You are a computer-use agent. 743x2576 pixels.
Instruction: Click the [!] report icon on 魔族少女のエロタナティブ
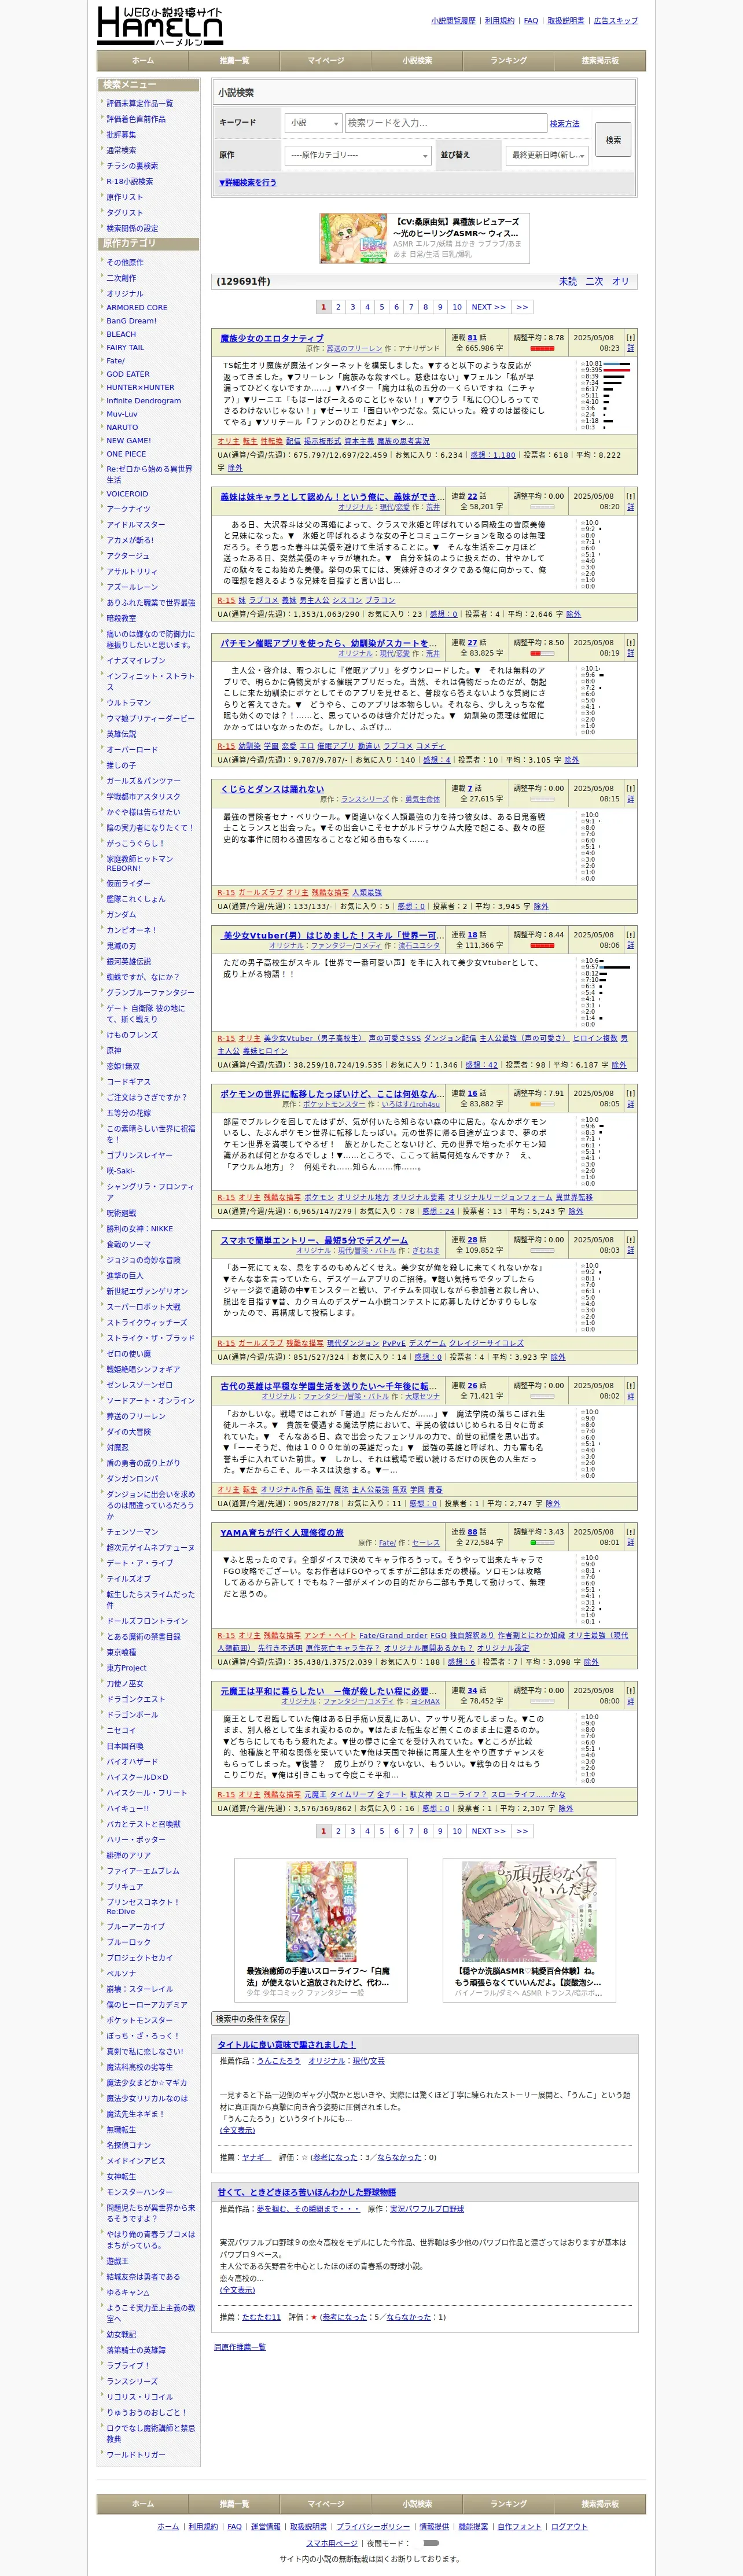coord(630,338)
